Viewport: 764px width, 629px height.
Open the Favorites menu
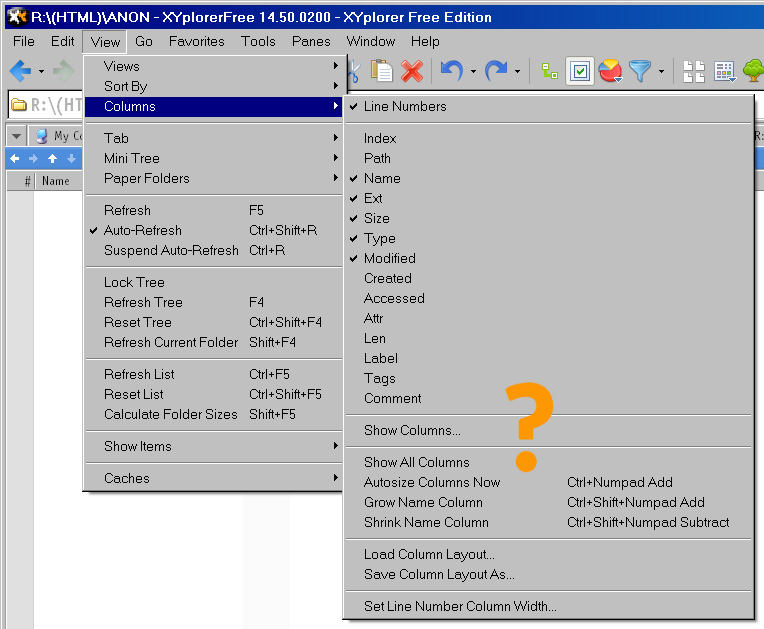coord(196,41)
